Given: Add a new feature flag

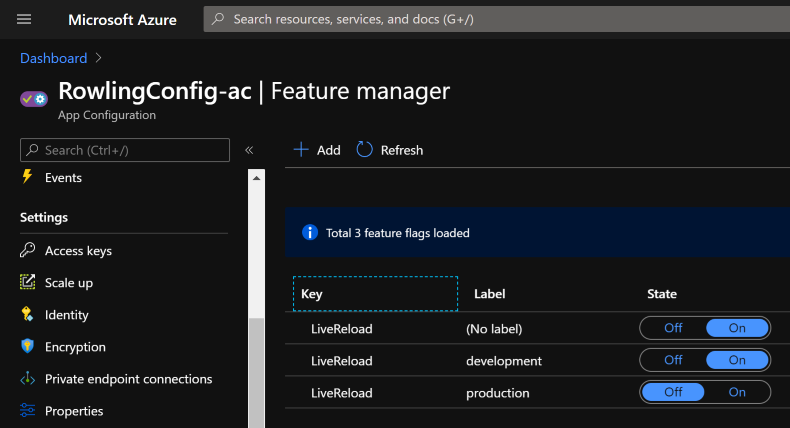Looking at the screenshot, I should coord(317,150).
